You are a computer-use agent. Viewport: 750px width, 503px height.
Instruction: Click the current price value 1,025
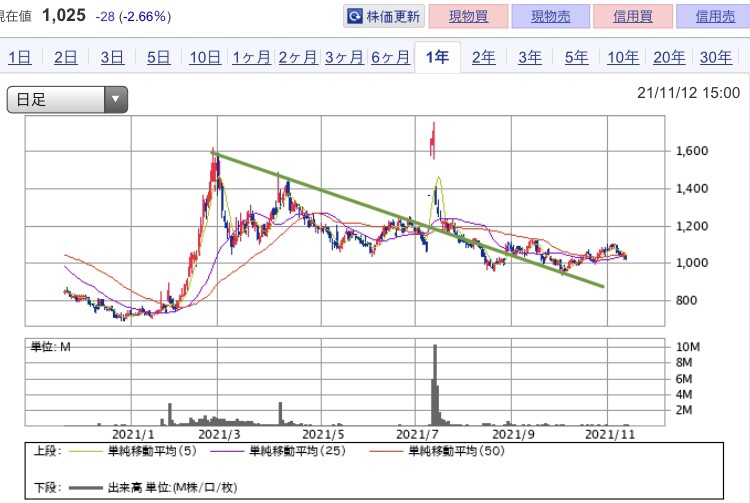point(64,16)
